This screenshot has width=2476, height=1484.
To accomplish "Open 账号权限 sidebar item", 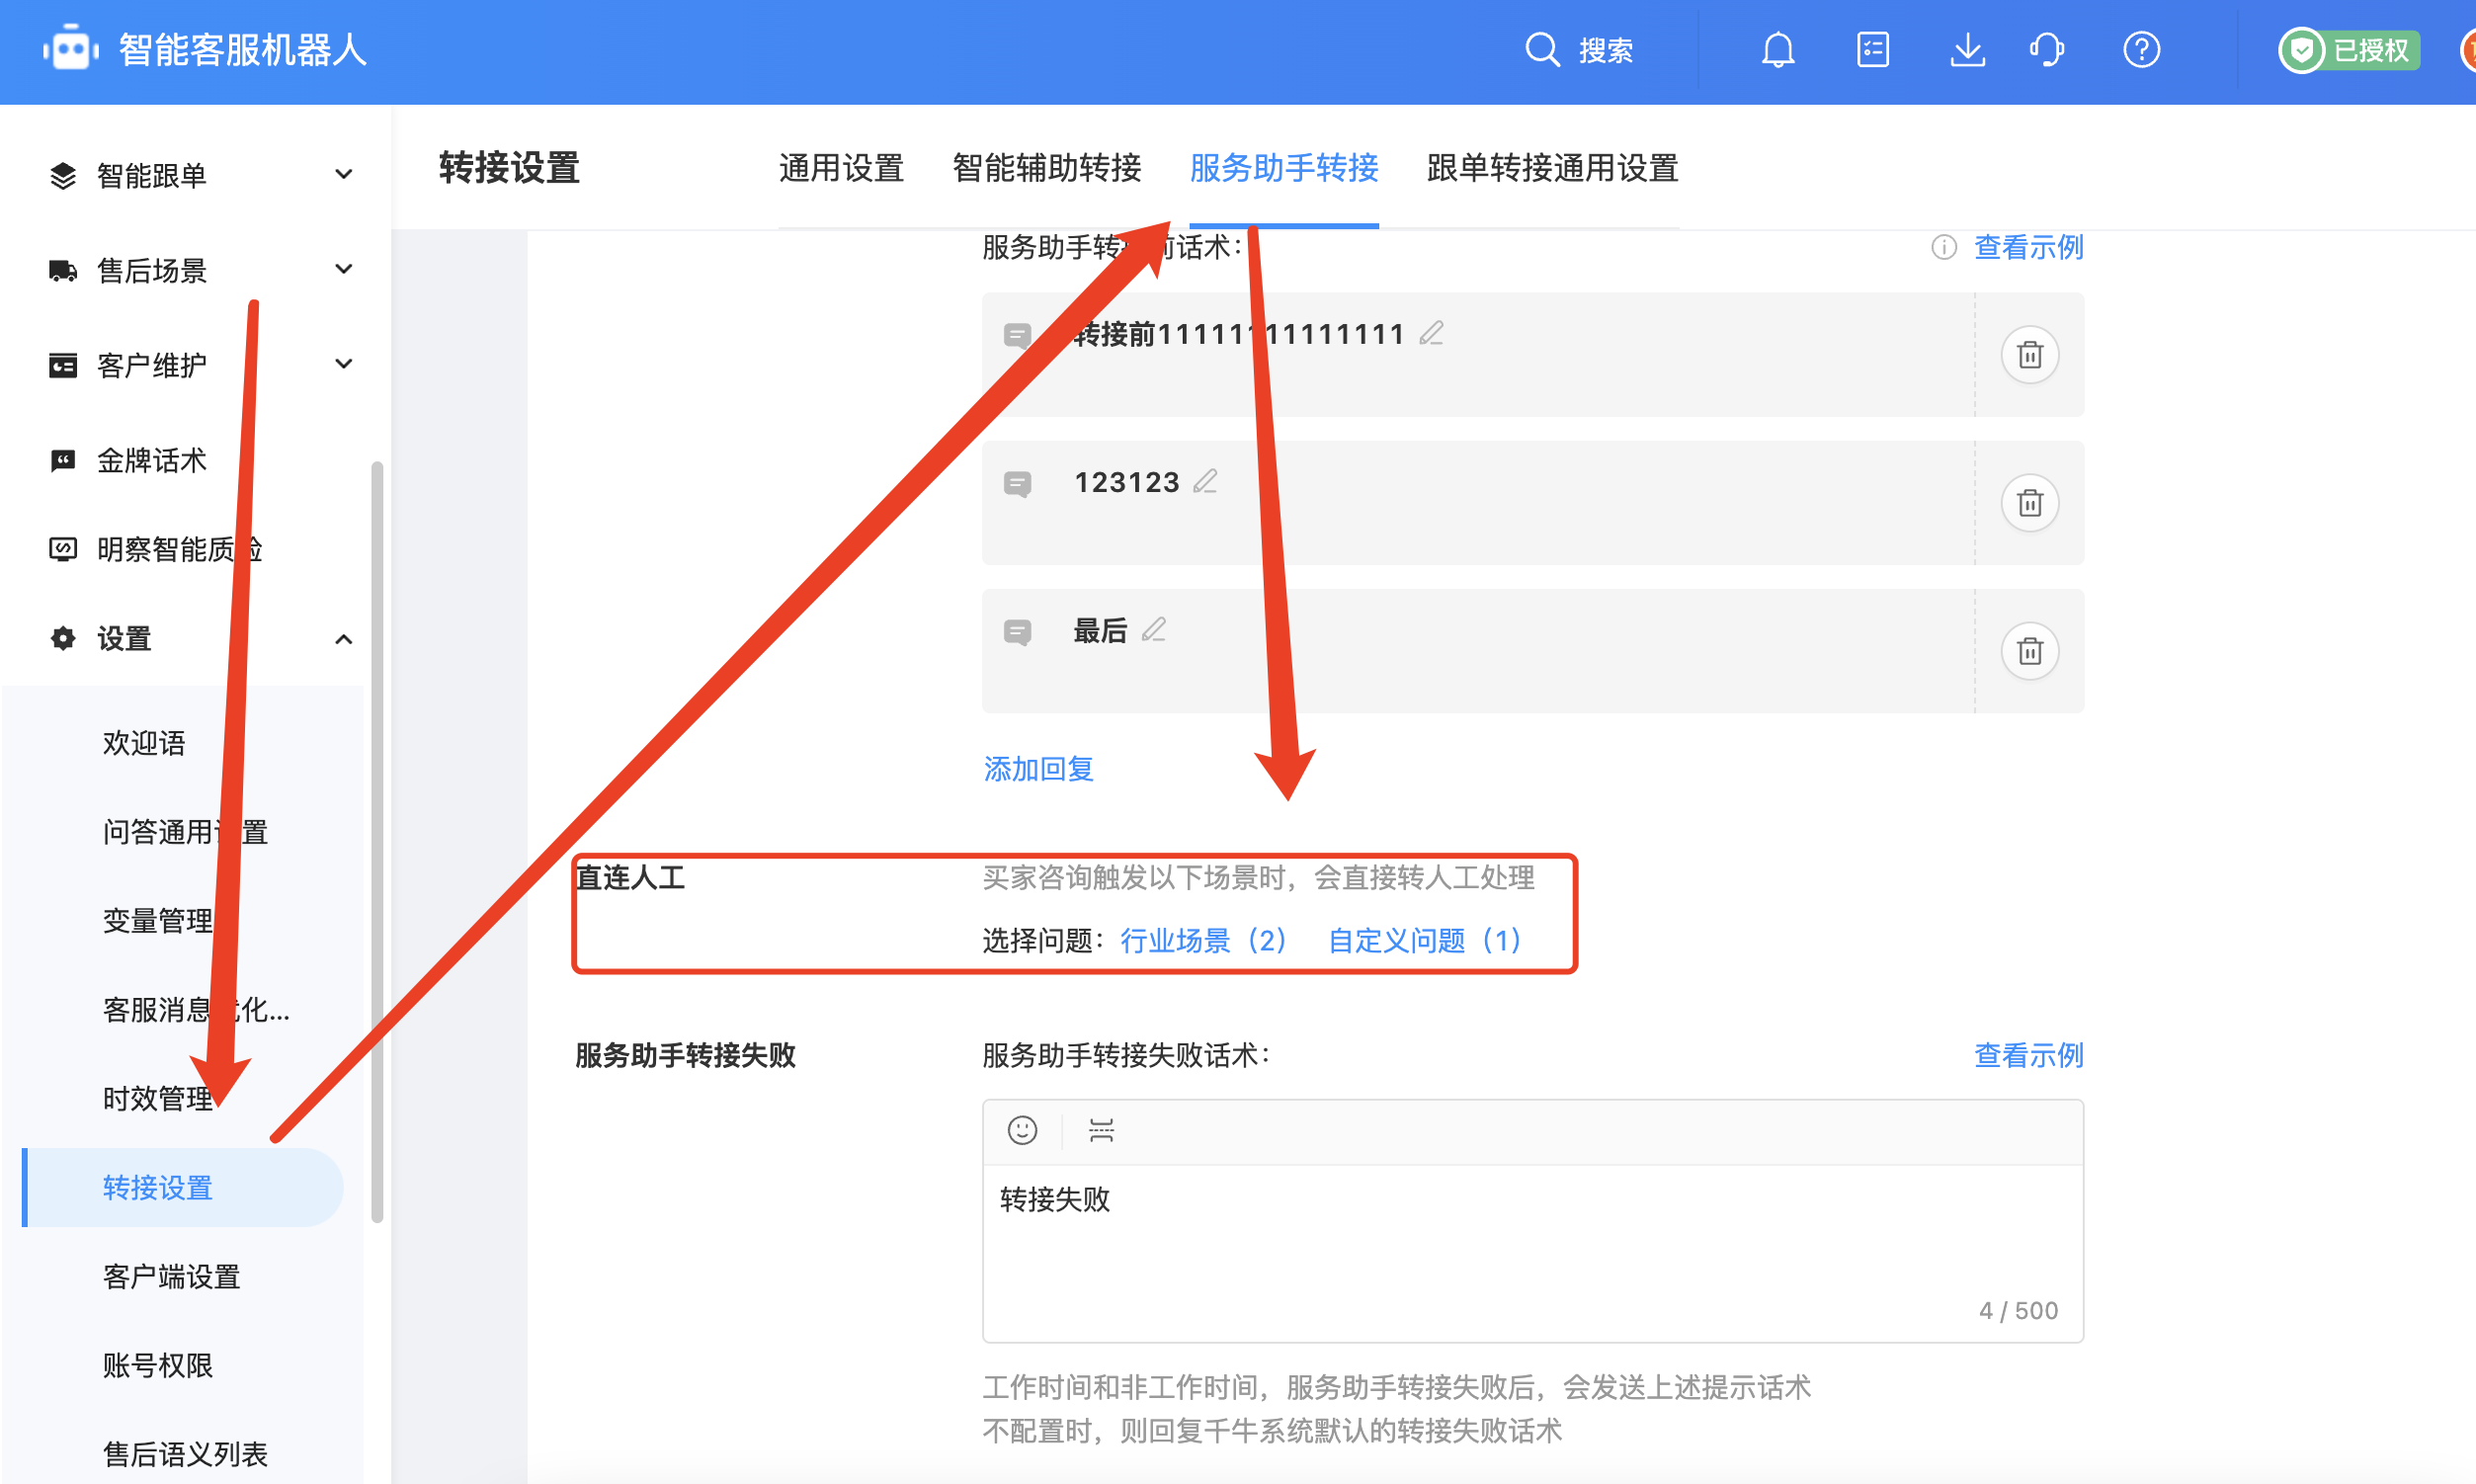I will click(158, 1365).
